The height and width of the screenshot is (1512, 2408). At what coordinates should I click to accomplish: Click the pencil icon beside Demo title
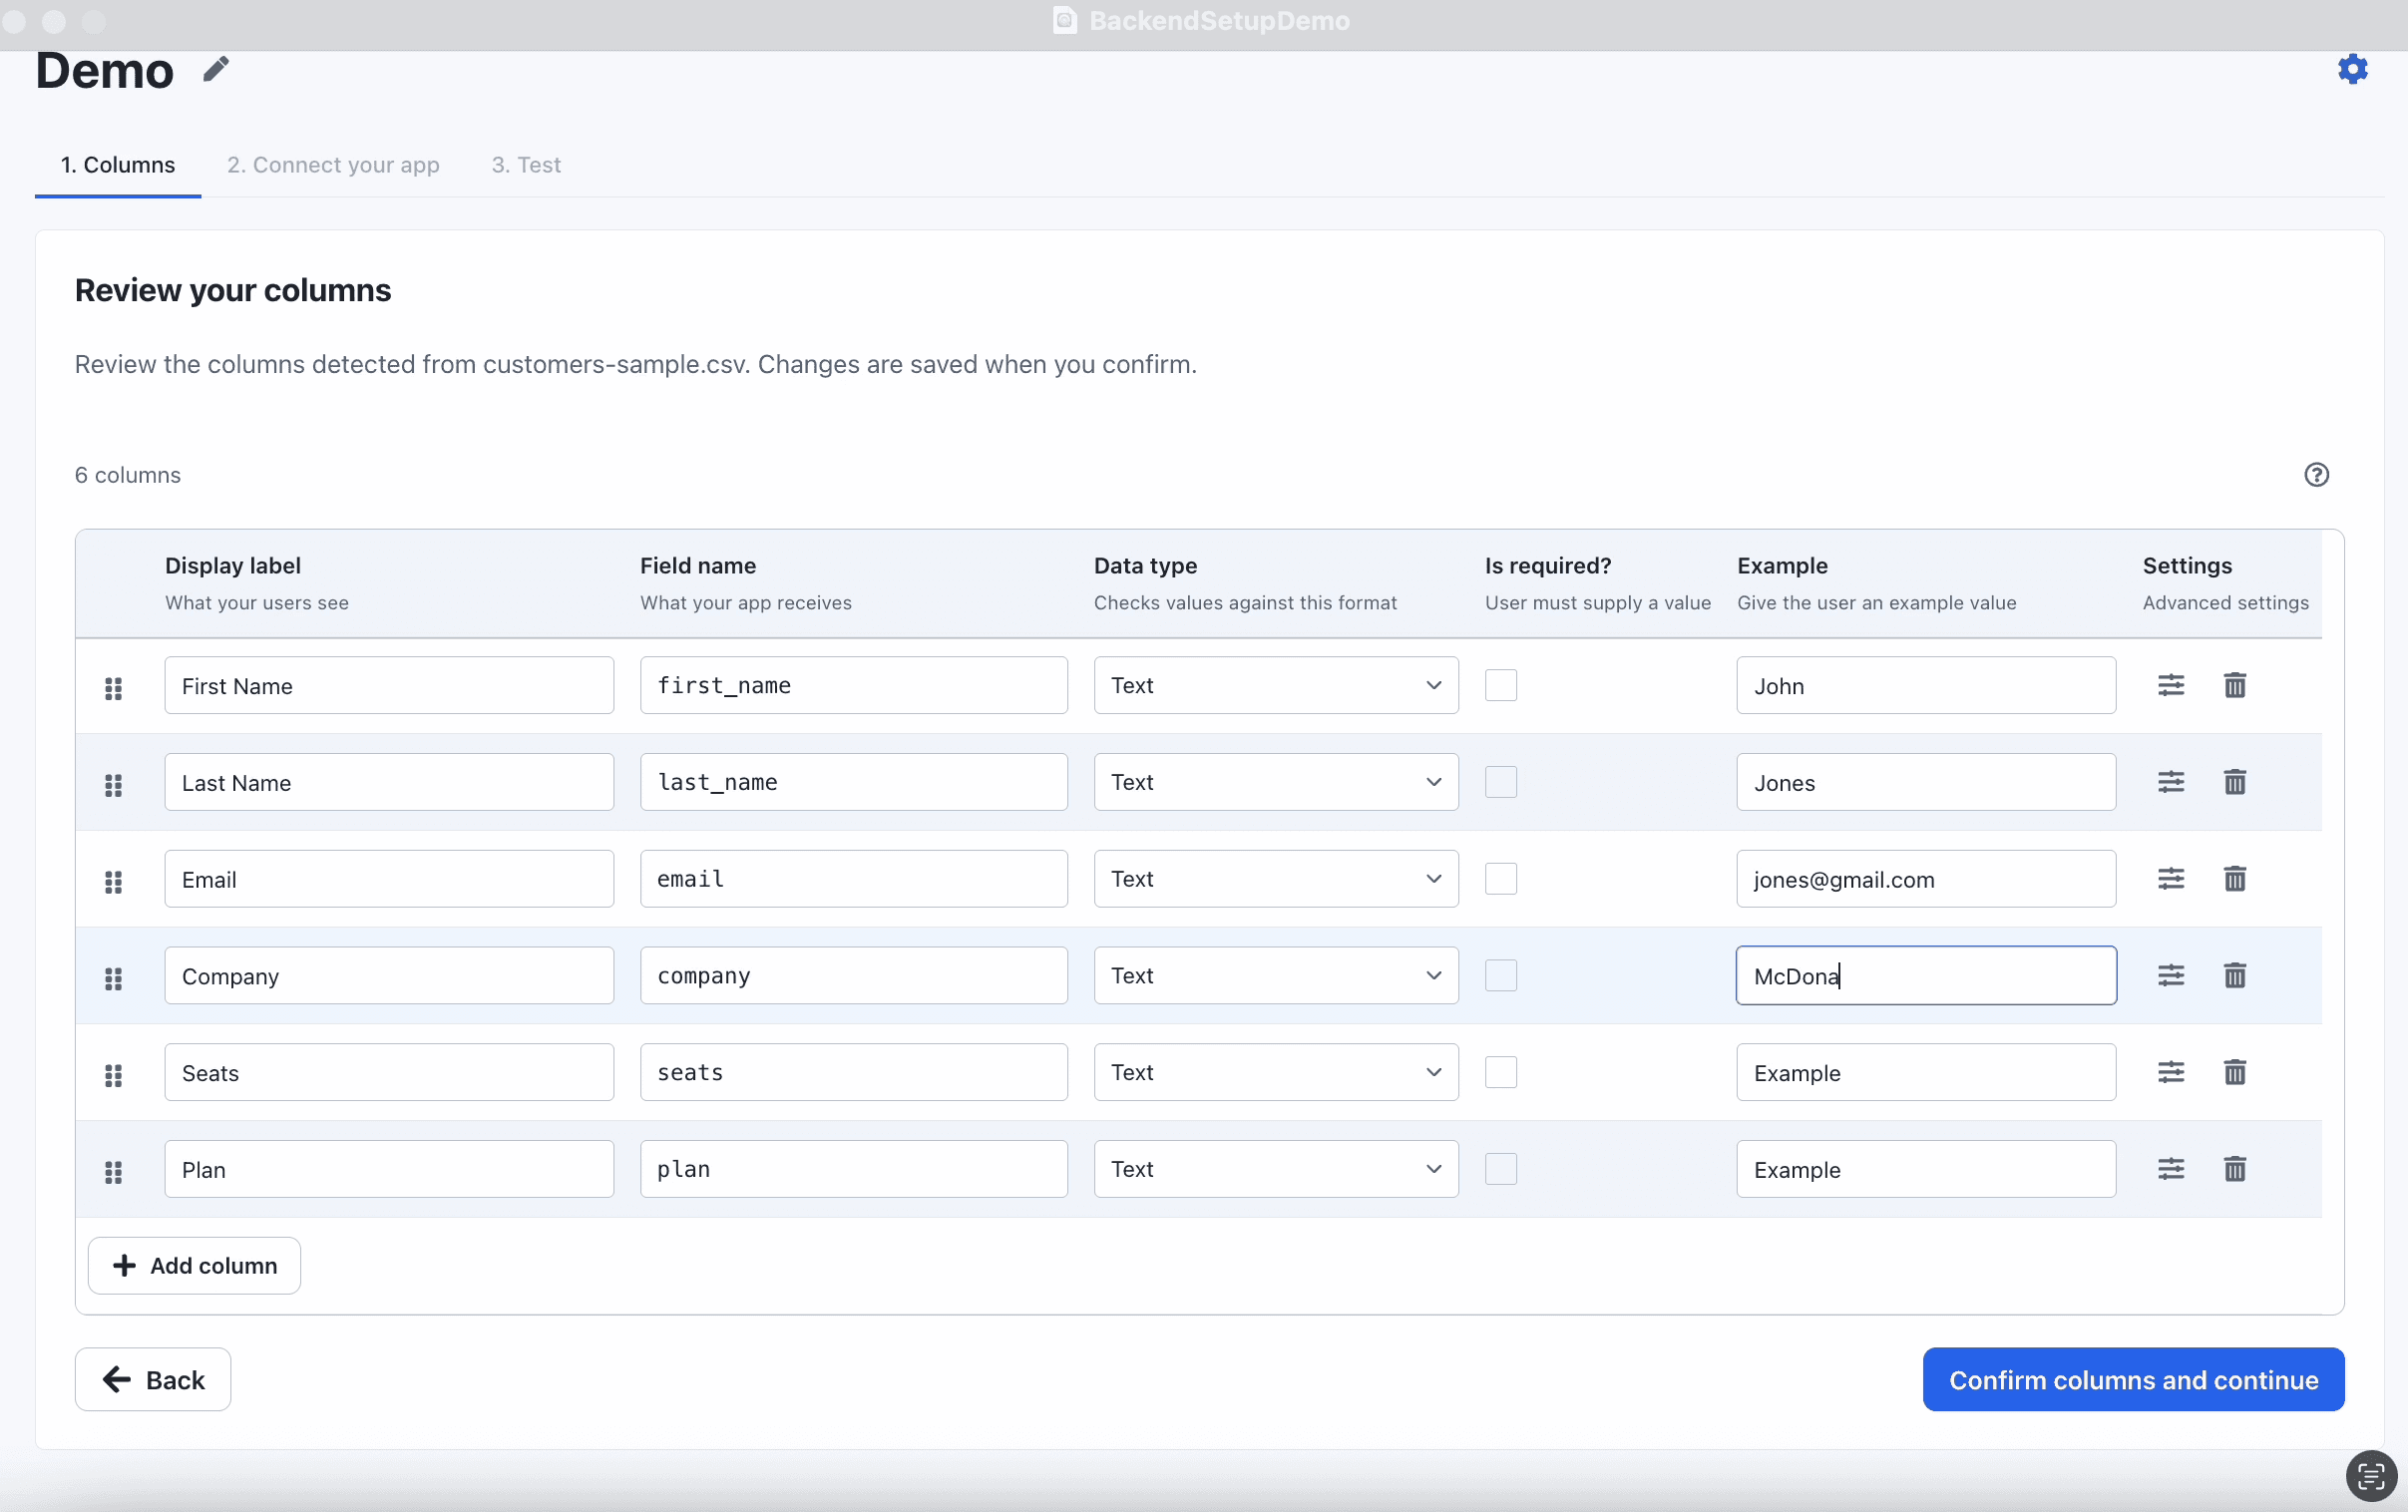pyautogui.click(x=216, y=69)
